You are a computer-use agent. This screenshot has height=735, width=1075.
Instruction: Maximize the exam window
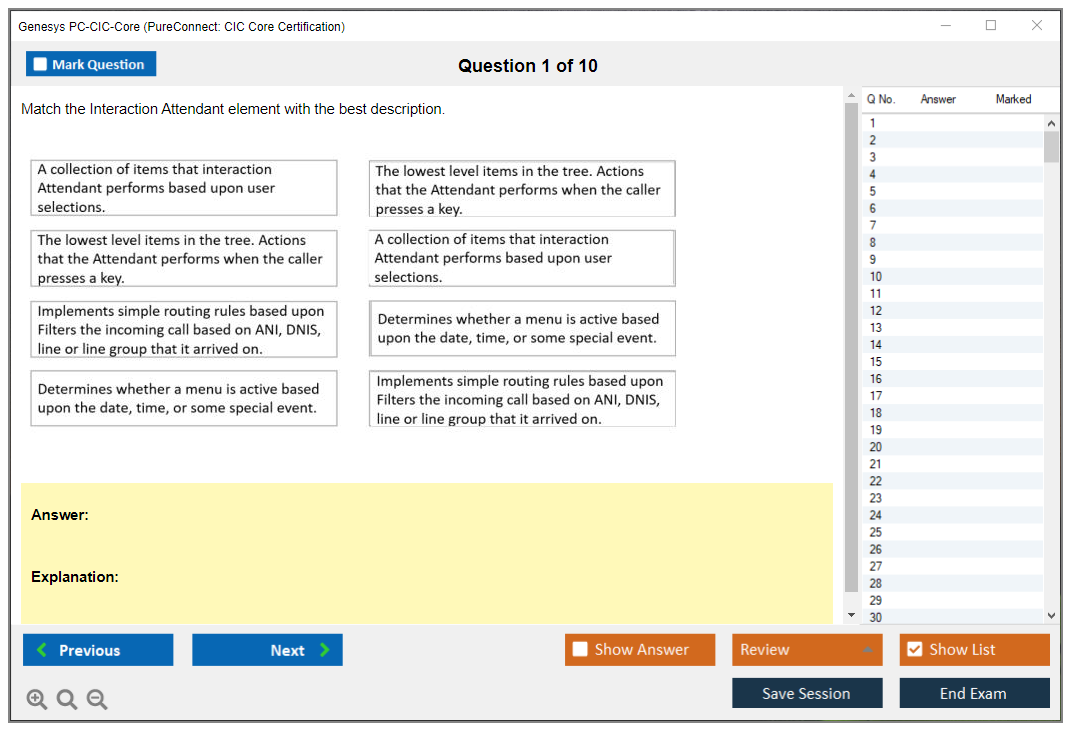coord(990,26)
